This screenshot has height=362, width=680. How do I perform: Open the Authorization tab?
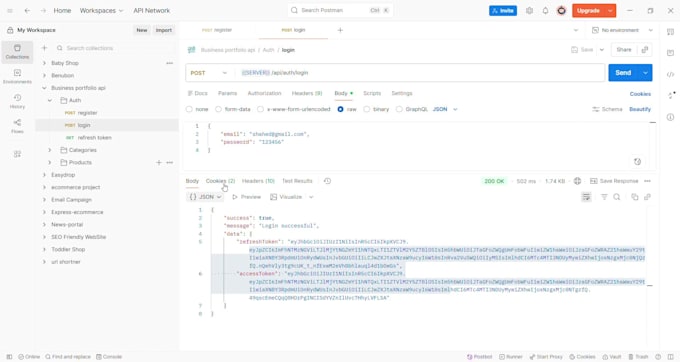click(264, 93)
